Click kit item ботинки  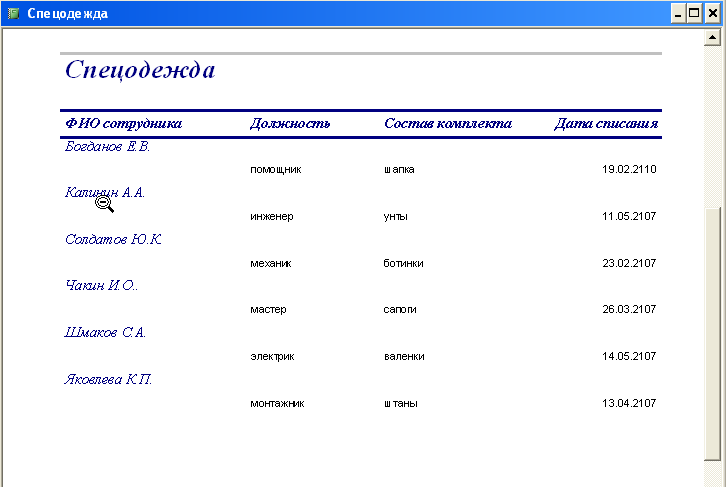(x=403, y=263)
